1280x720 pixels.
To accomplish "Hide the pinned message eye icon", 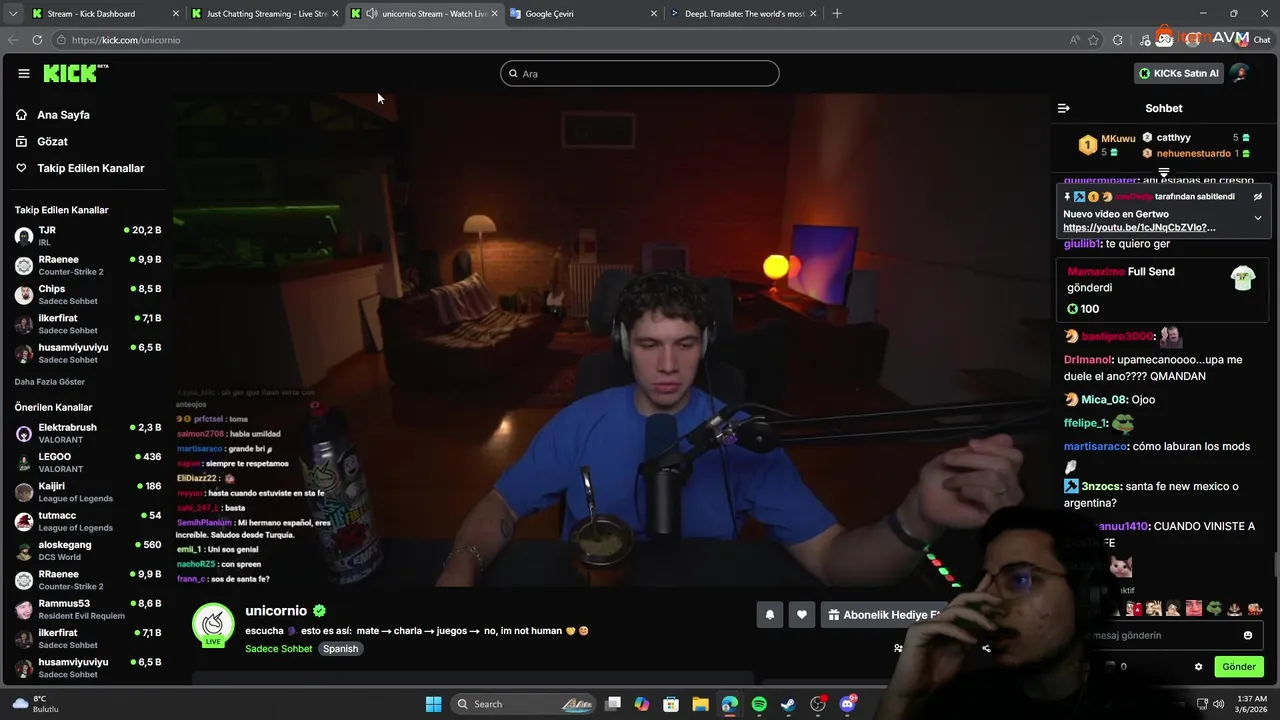I will [1258, 197].
